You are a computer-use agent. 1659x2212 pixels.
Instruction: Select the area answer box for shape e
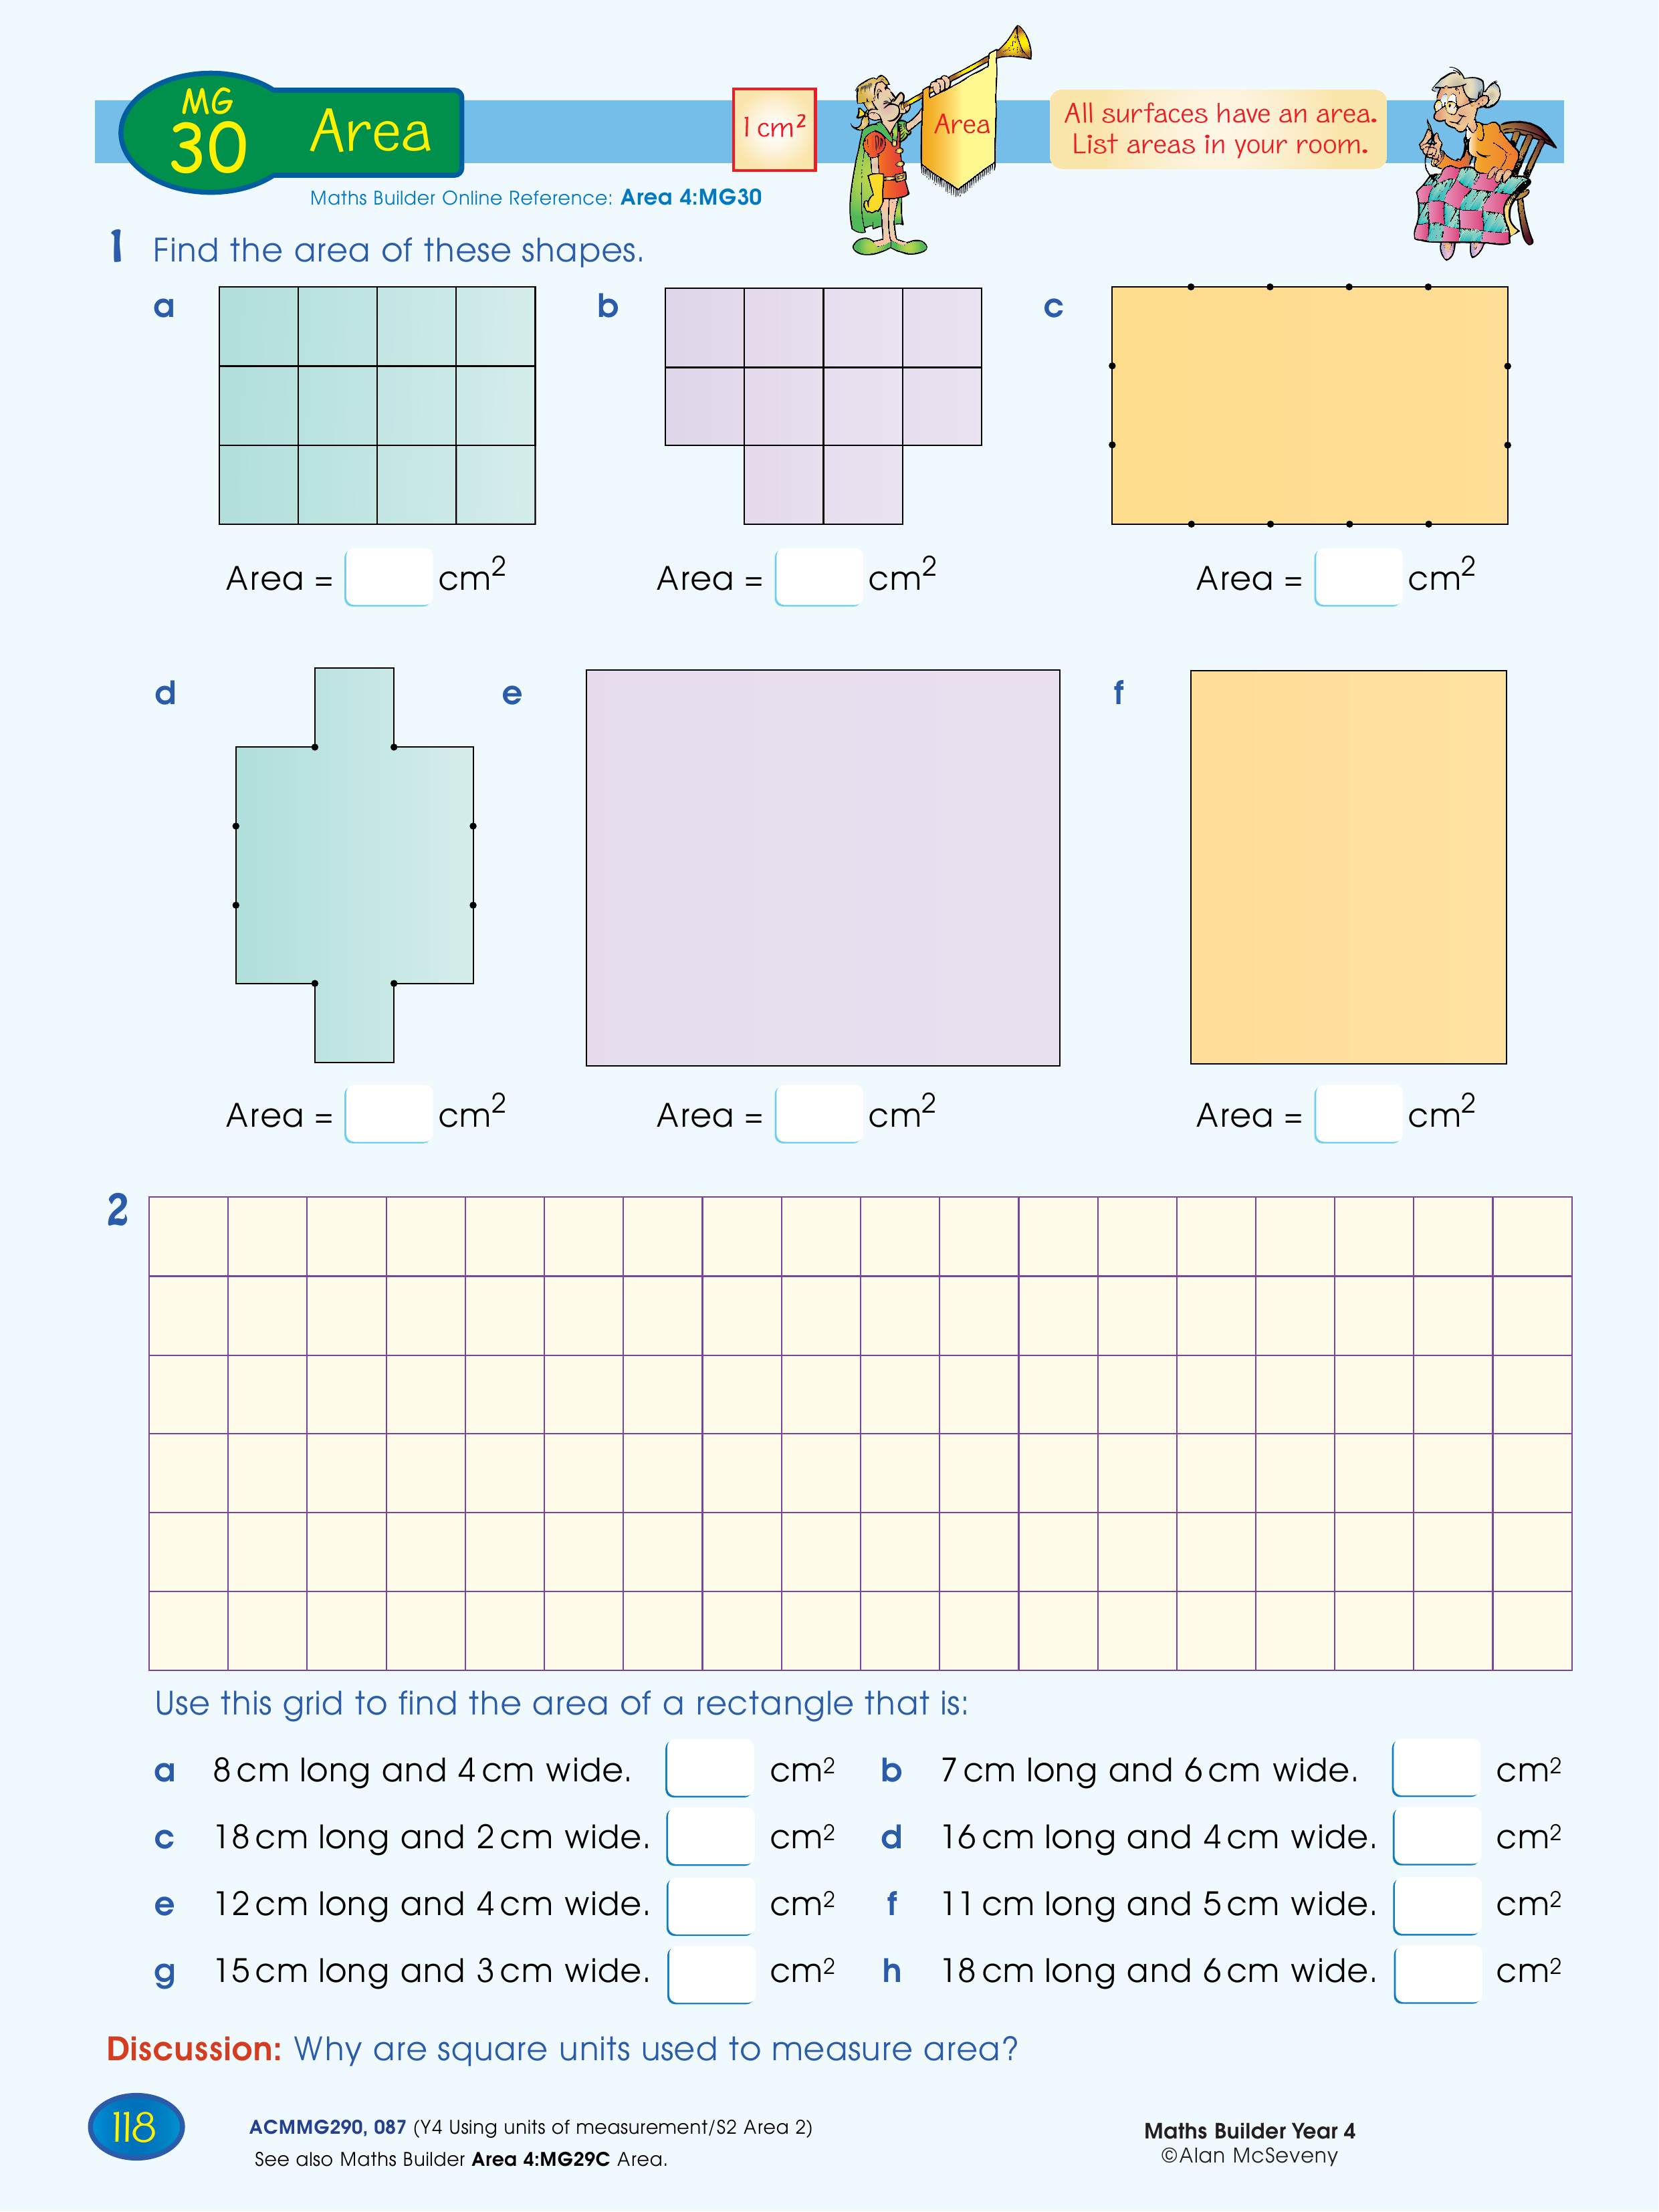(818, 1114)
